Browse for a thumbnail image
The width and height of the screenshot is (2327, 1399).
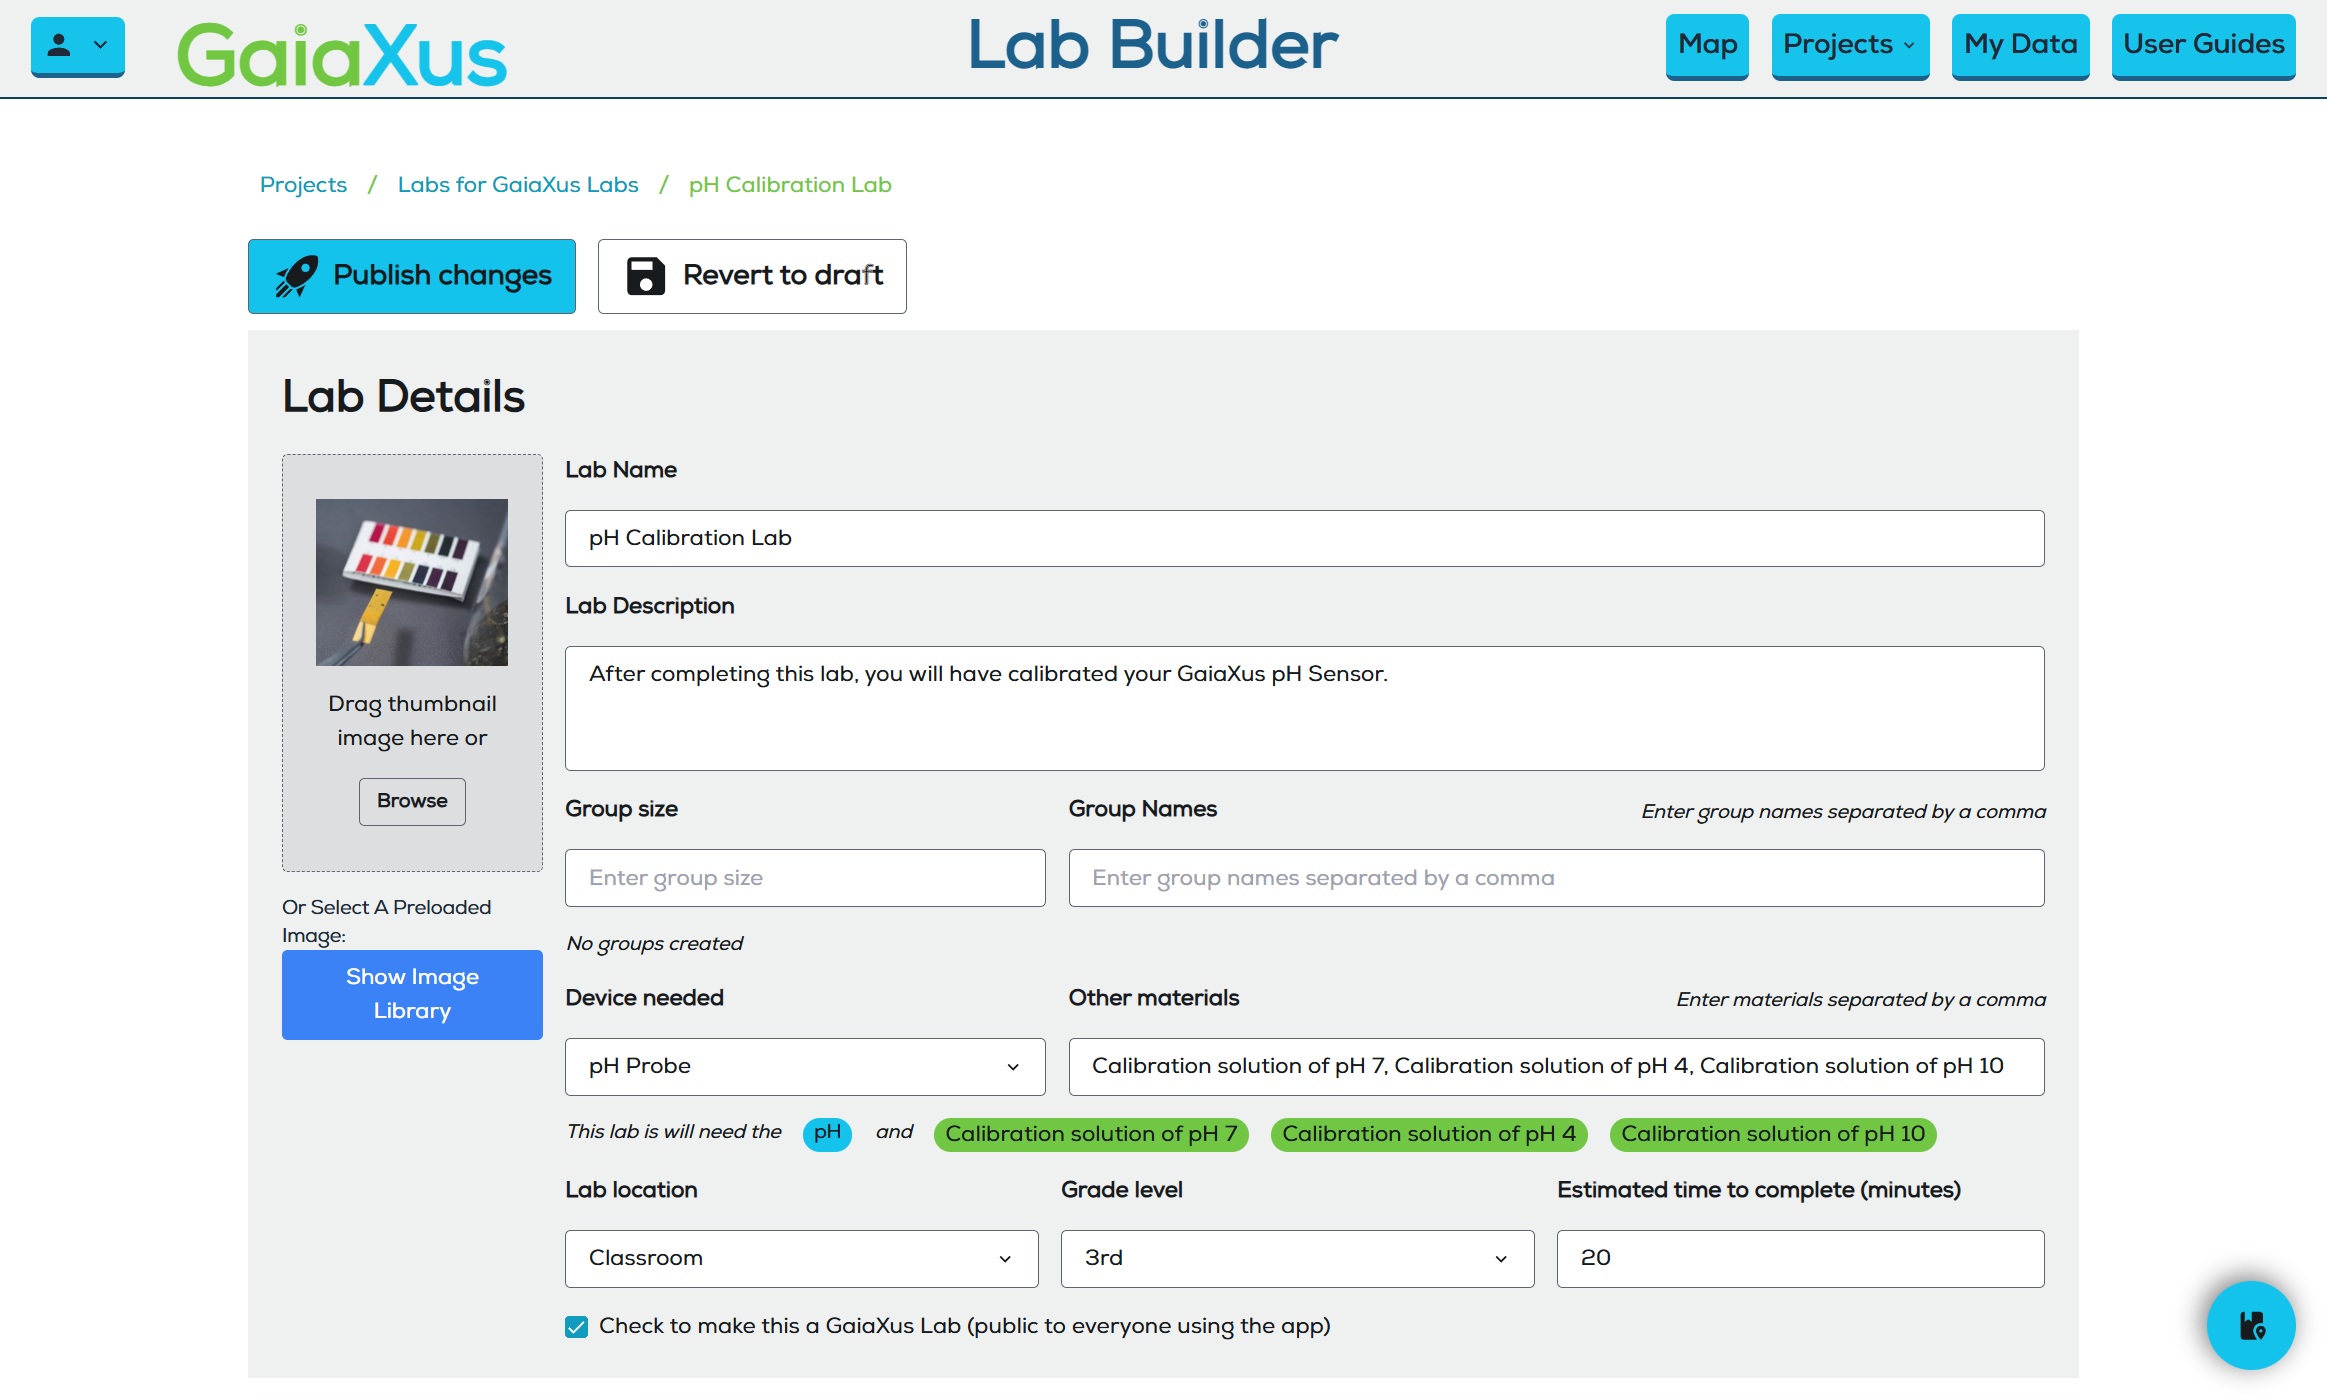tap(412, 802)
